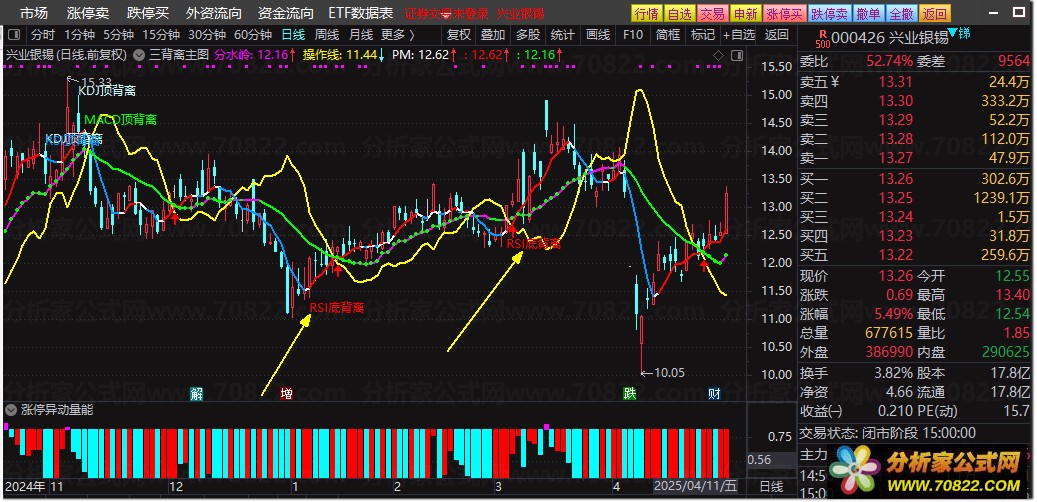This screenshot has width=1037, height=502.
Task: Click the 交易状态 闭市阶段 status line
Action: pyautogui.click(x=888, y=433)
